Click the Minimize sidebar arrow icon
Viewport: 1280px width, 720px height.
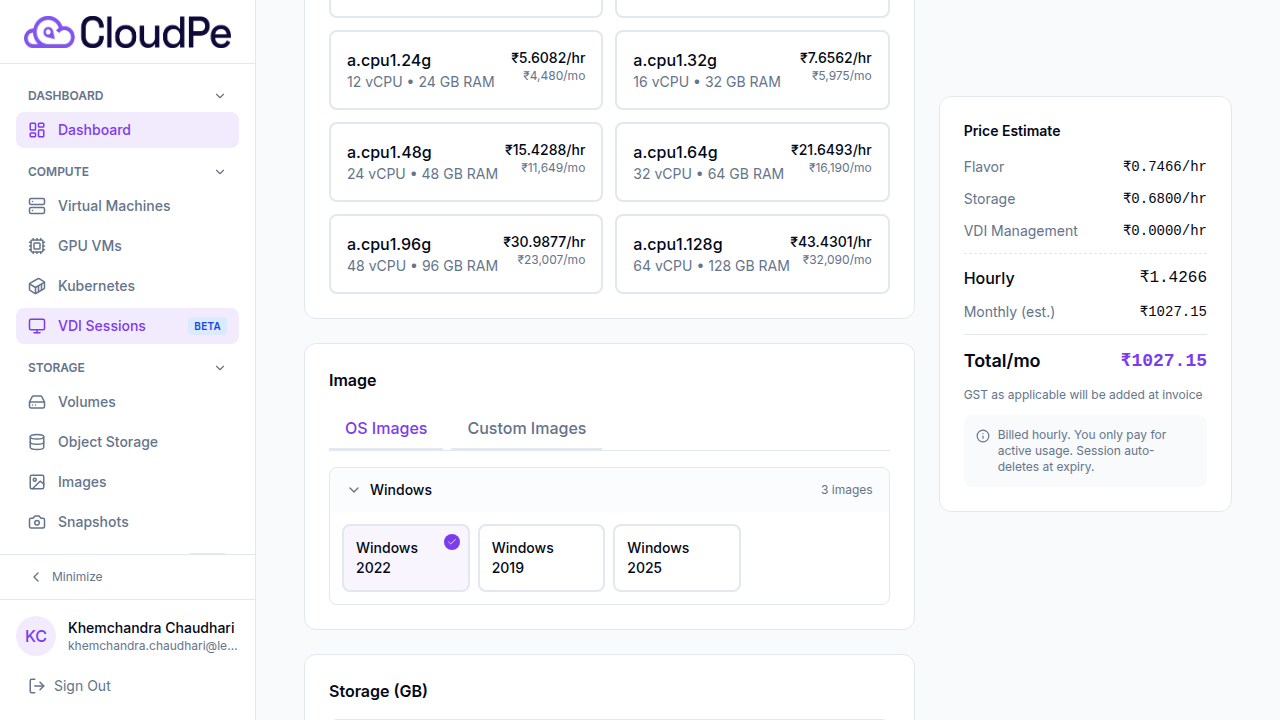[37, 577]
